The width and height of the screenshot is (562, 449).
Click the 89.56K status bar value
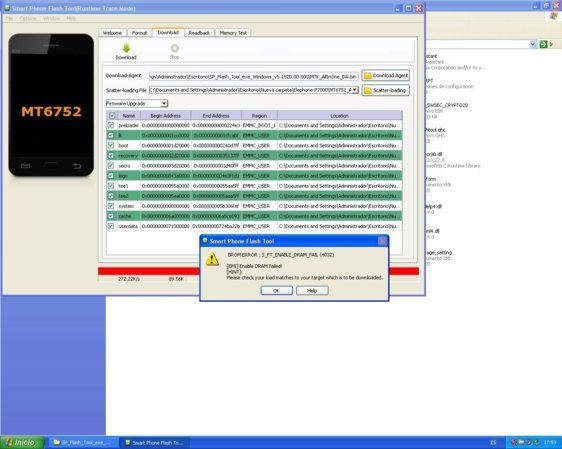click(x=176, y=279)
